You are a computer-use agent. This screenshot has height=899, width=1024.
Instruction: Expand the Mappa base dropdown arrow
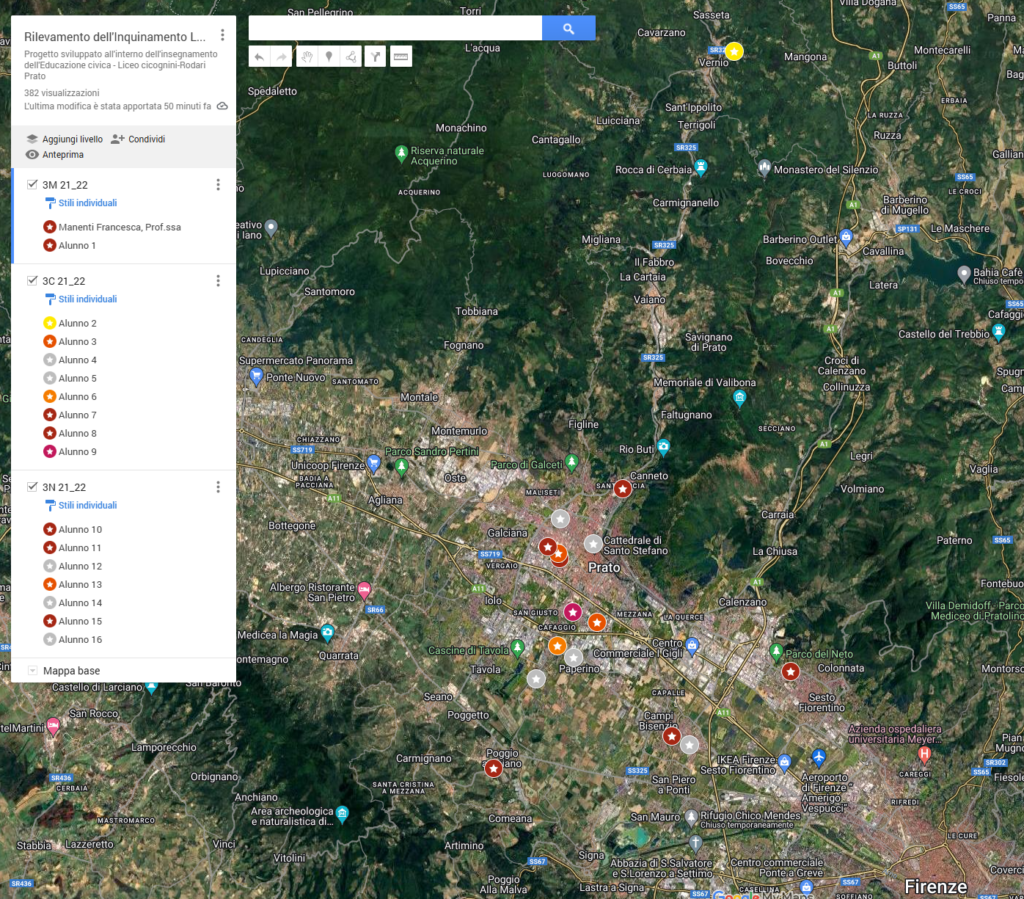tap(33, 671)
